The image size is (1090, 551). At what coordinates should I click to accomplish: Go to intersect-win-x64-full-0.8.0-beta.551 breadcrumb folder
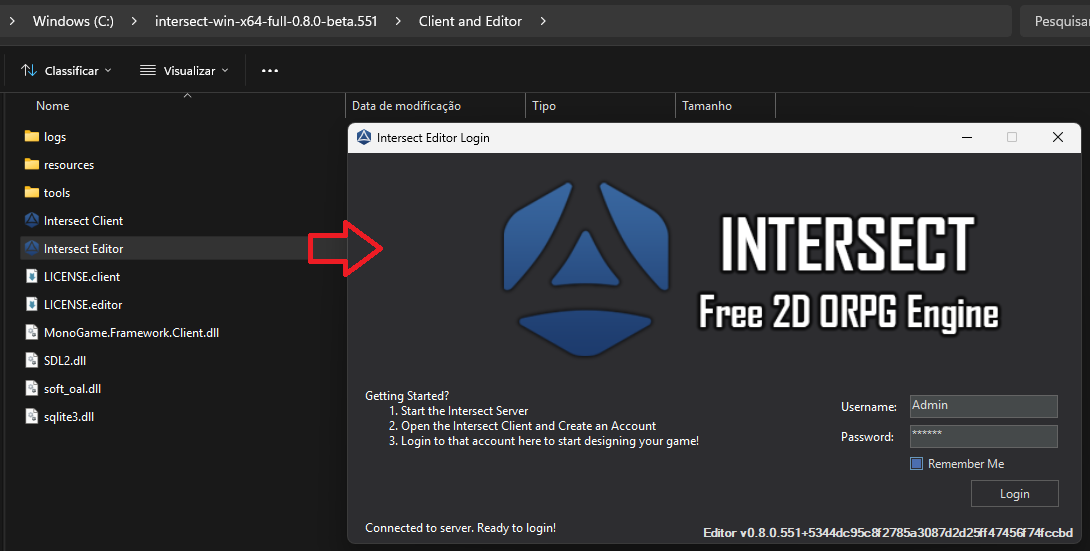pyautogui.click(x=266, y=22)
